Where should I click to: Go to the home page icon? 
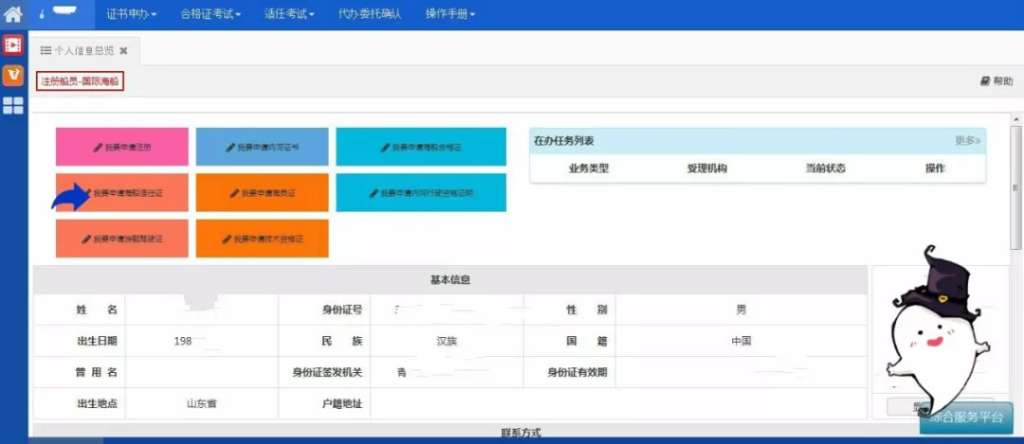click(x=13, y=14)
